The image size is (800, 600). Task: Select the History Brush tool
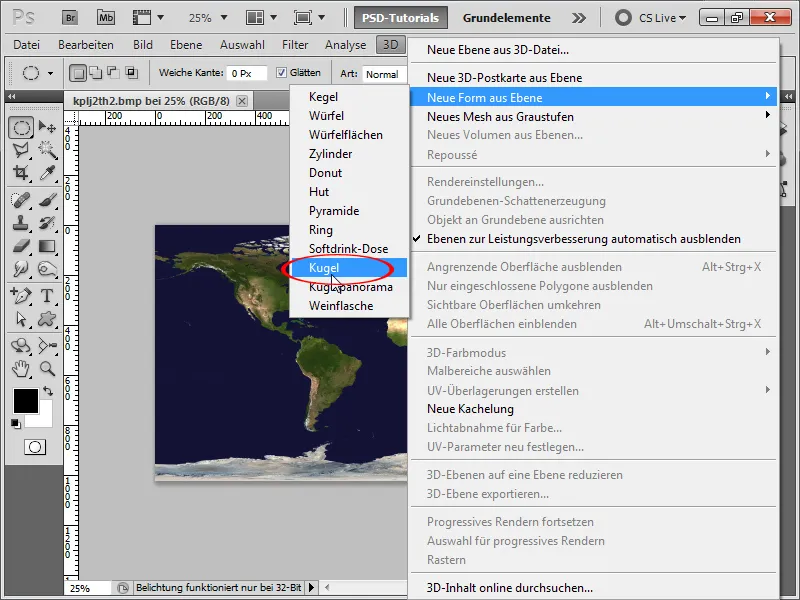[x=47, y=223]
